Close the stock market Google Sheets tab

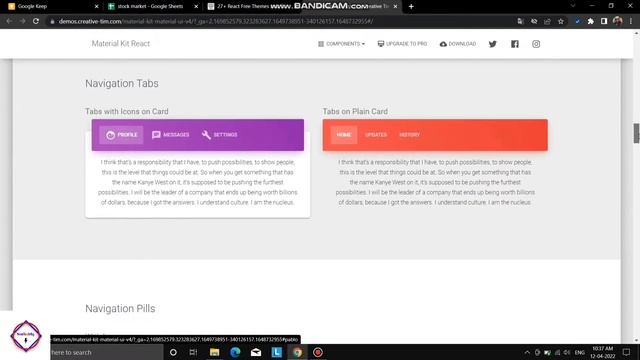tap(196, 7)
